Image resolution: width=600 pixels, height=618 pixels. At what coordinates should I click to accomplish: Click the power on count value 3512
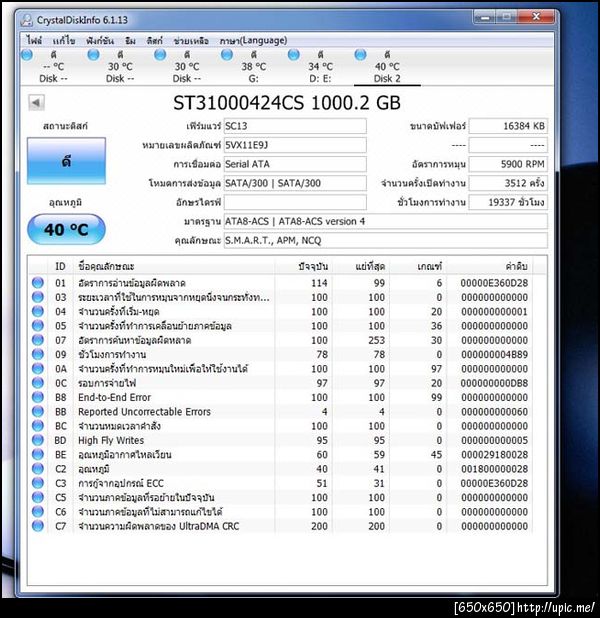508,183
